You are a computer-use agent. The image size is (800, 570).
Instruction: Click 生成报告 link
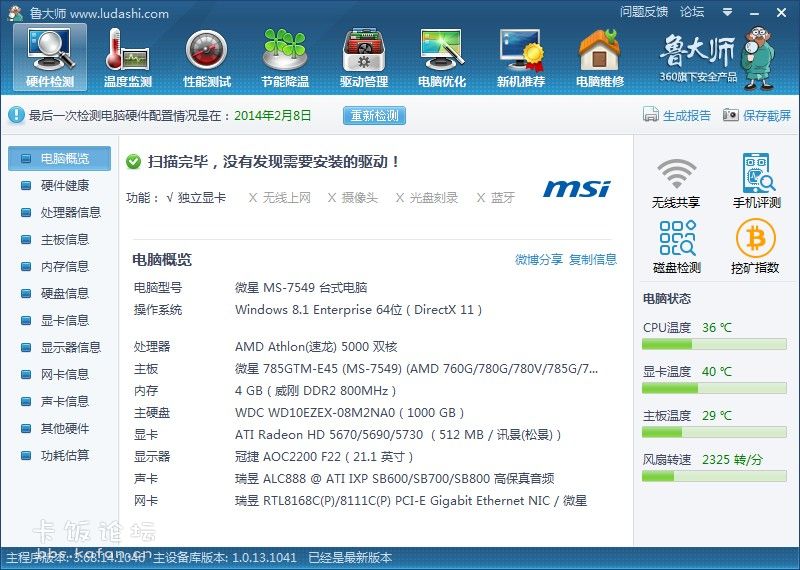click(687, 115)
